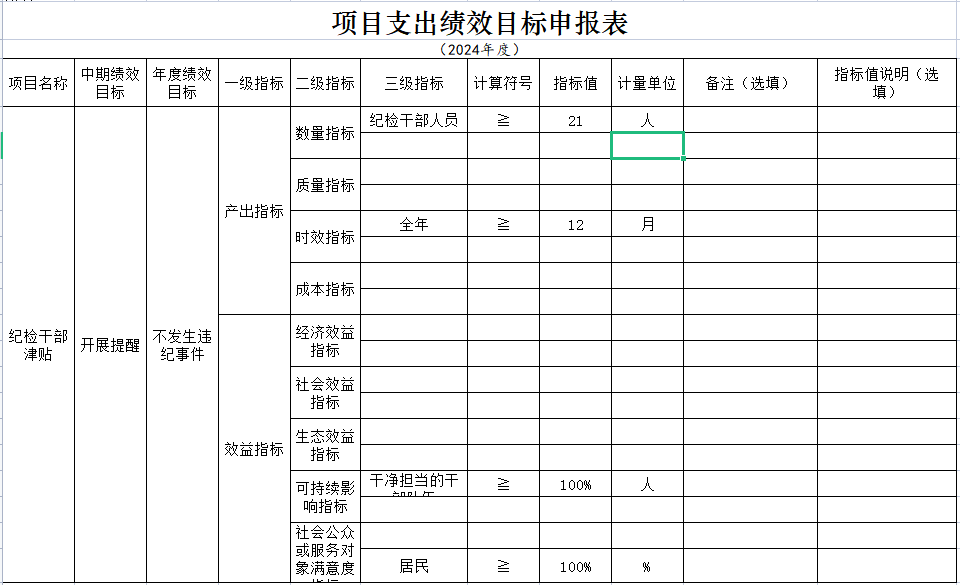Click the 指标值说明（选填） header cell
The image size is (960, 585).
point(887,83)
